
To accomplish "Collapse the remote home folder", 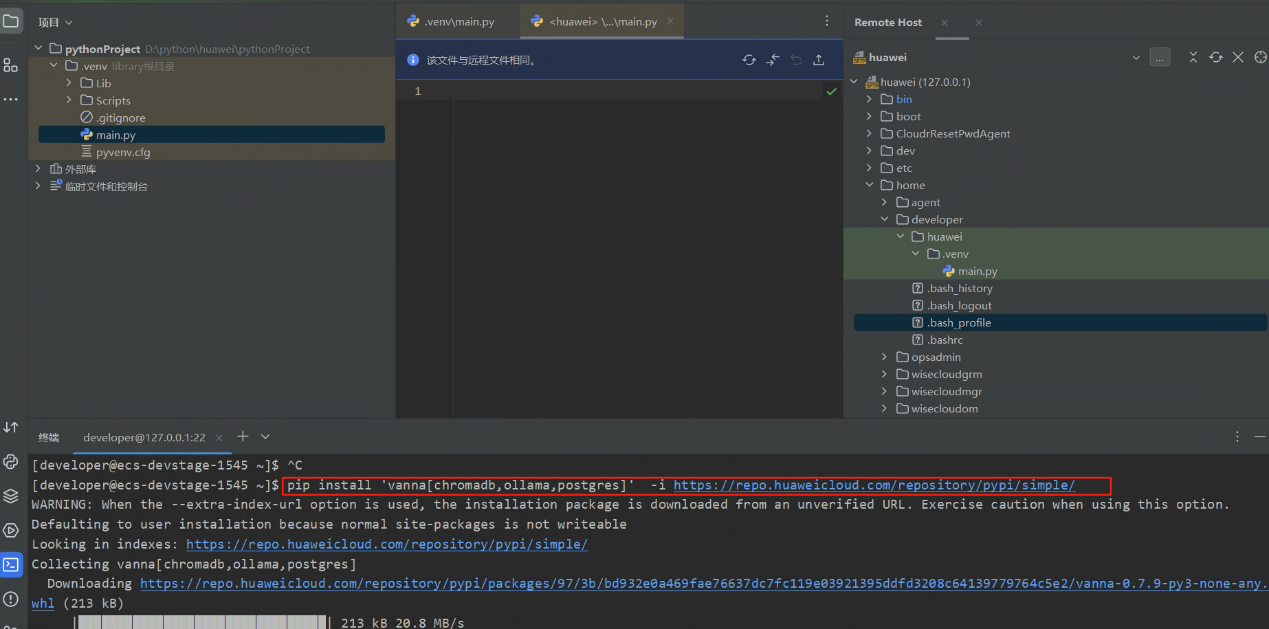I will point(870,185).
